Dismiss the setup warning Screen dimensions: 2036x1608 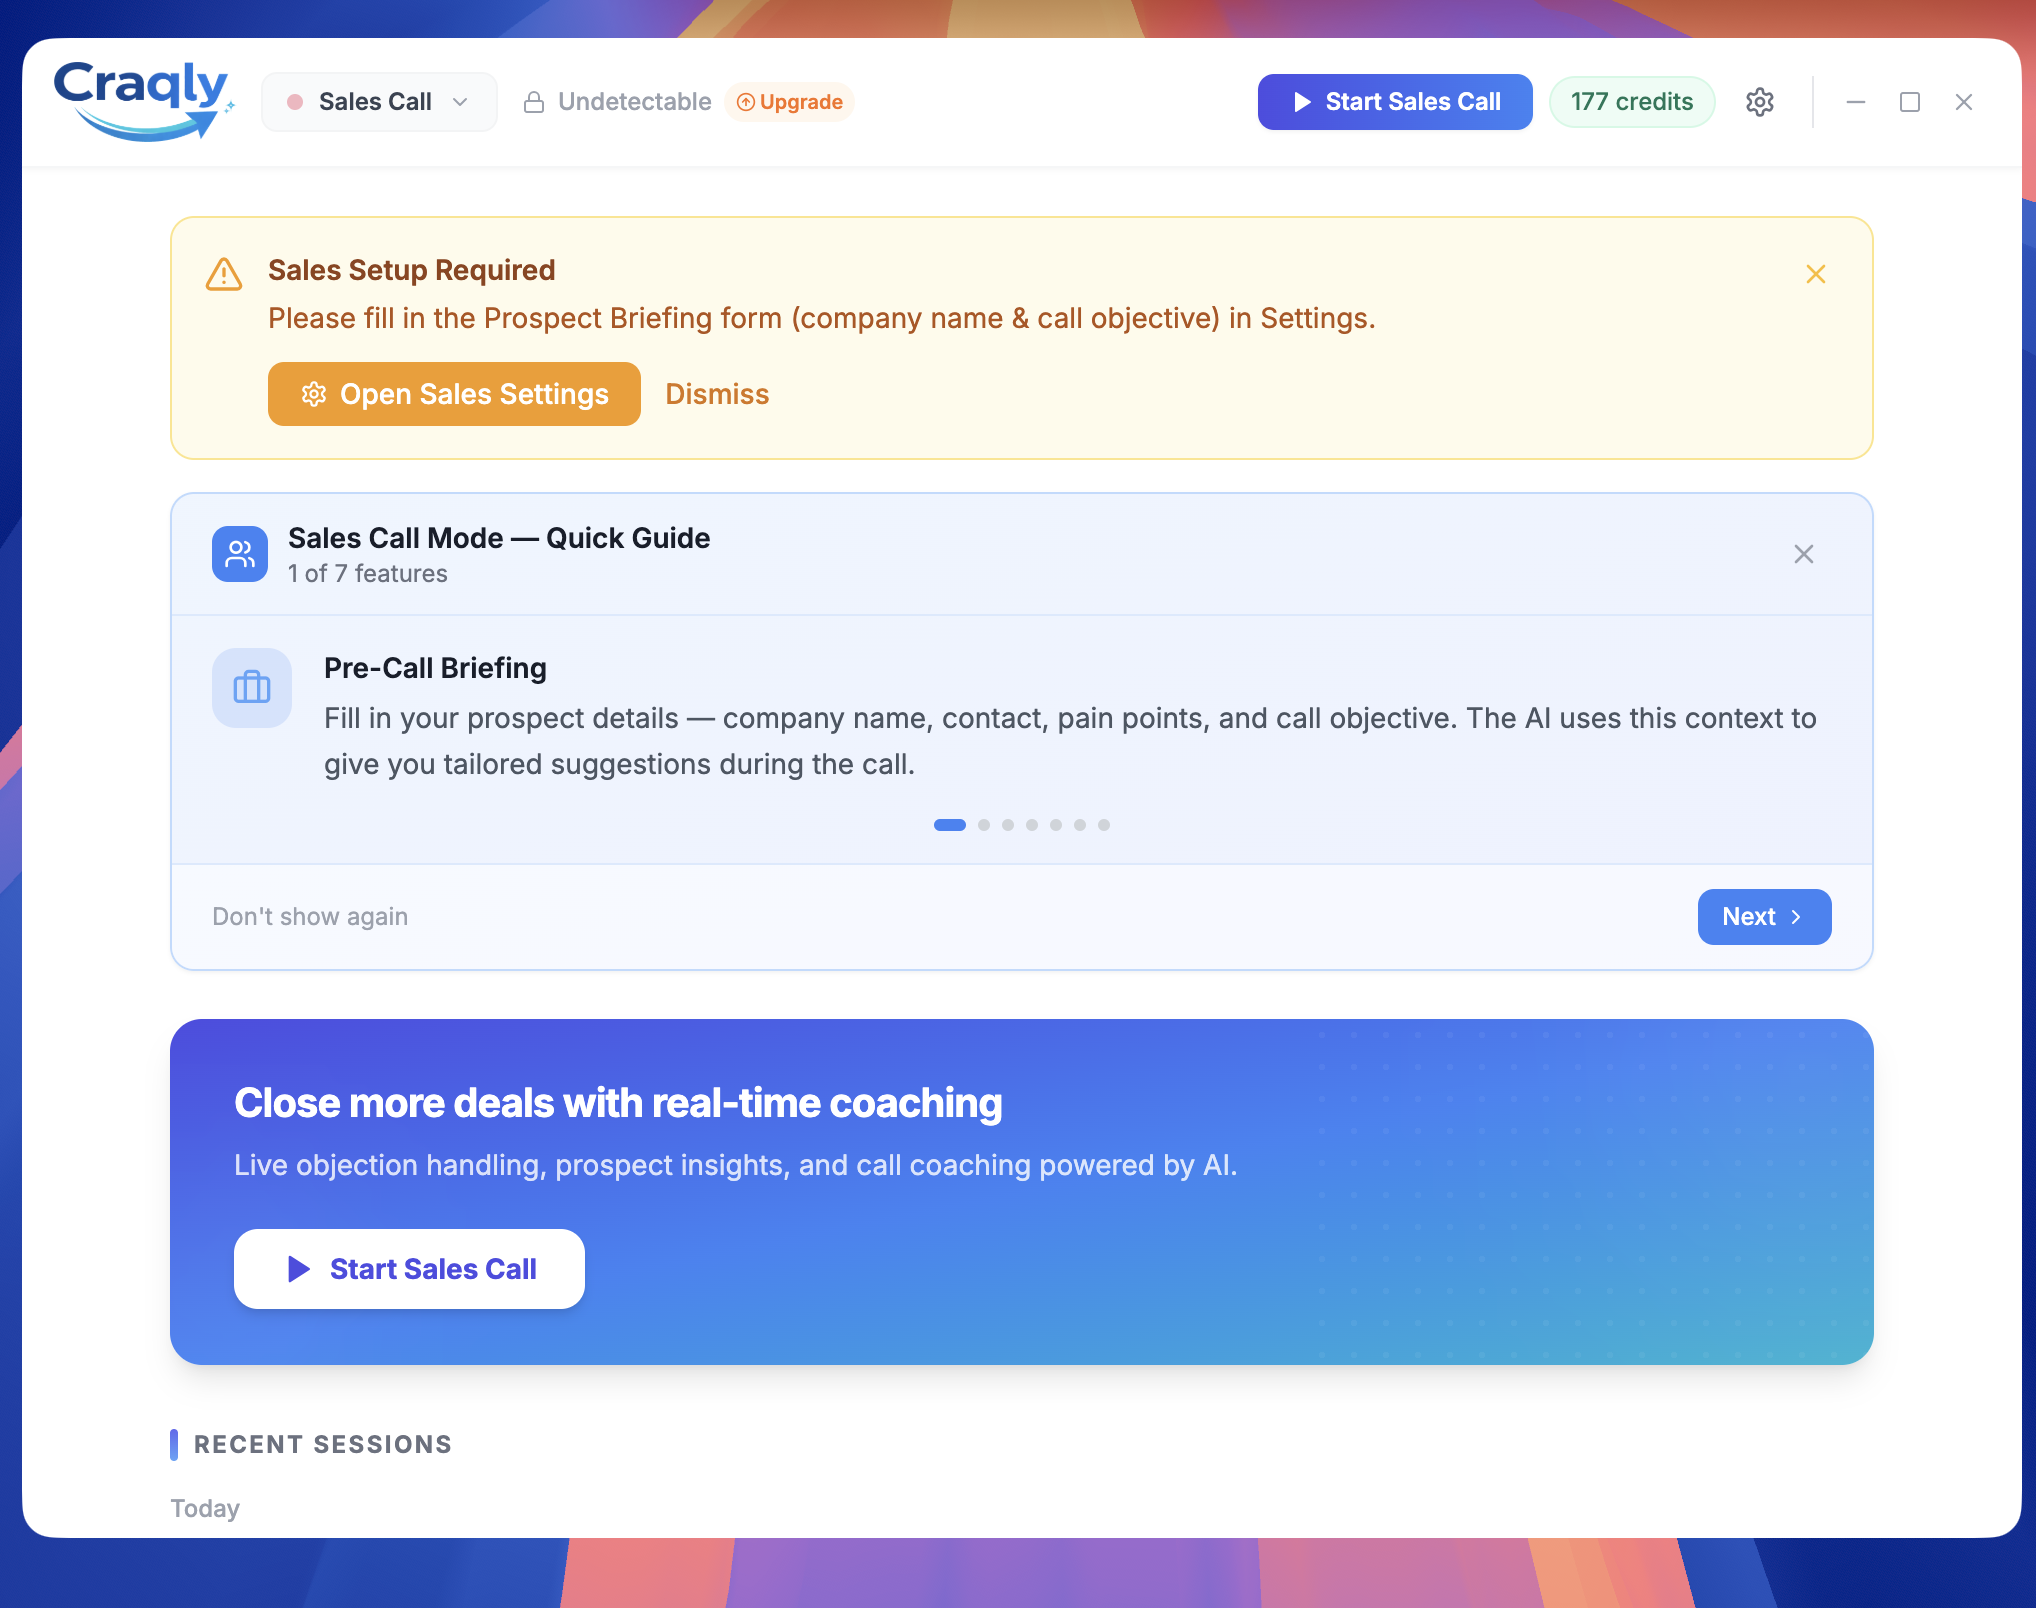tap(717, 394)
